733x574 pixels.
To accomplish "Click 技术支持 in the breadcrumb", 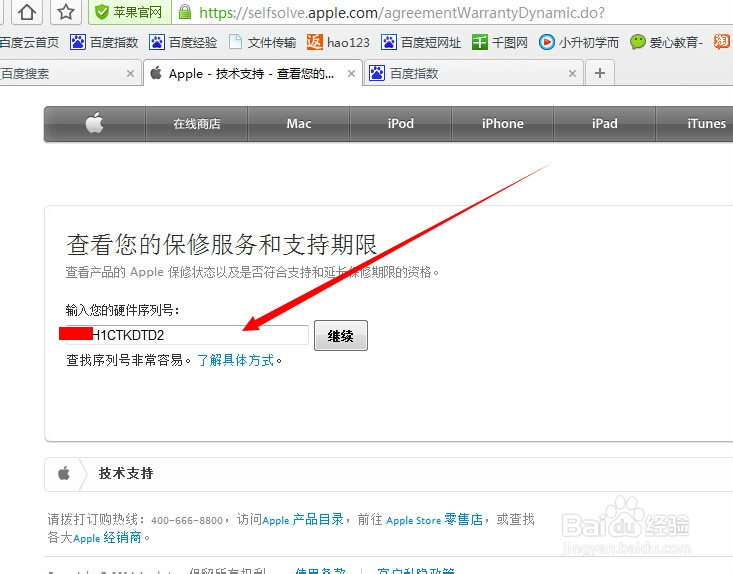I will pyautogui.click(x=126, y=474).
